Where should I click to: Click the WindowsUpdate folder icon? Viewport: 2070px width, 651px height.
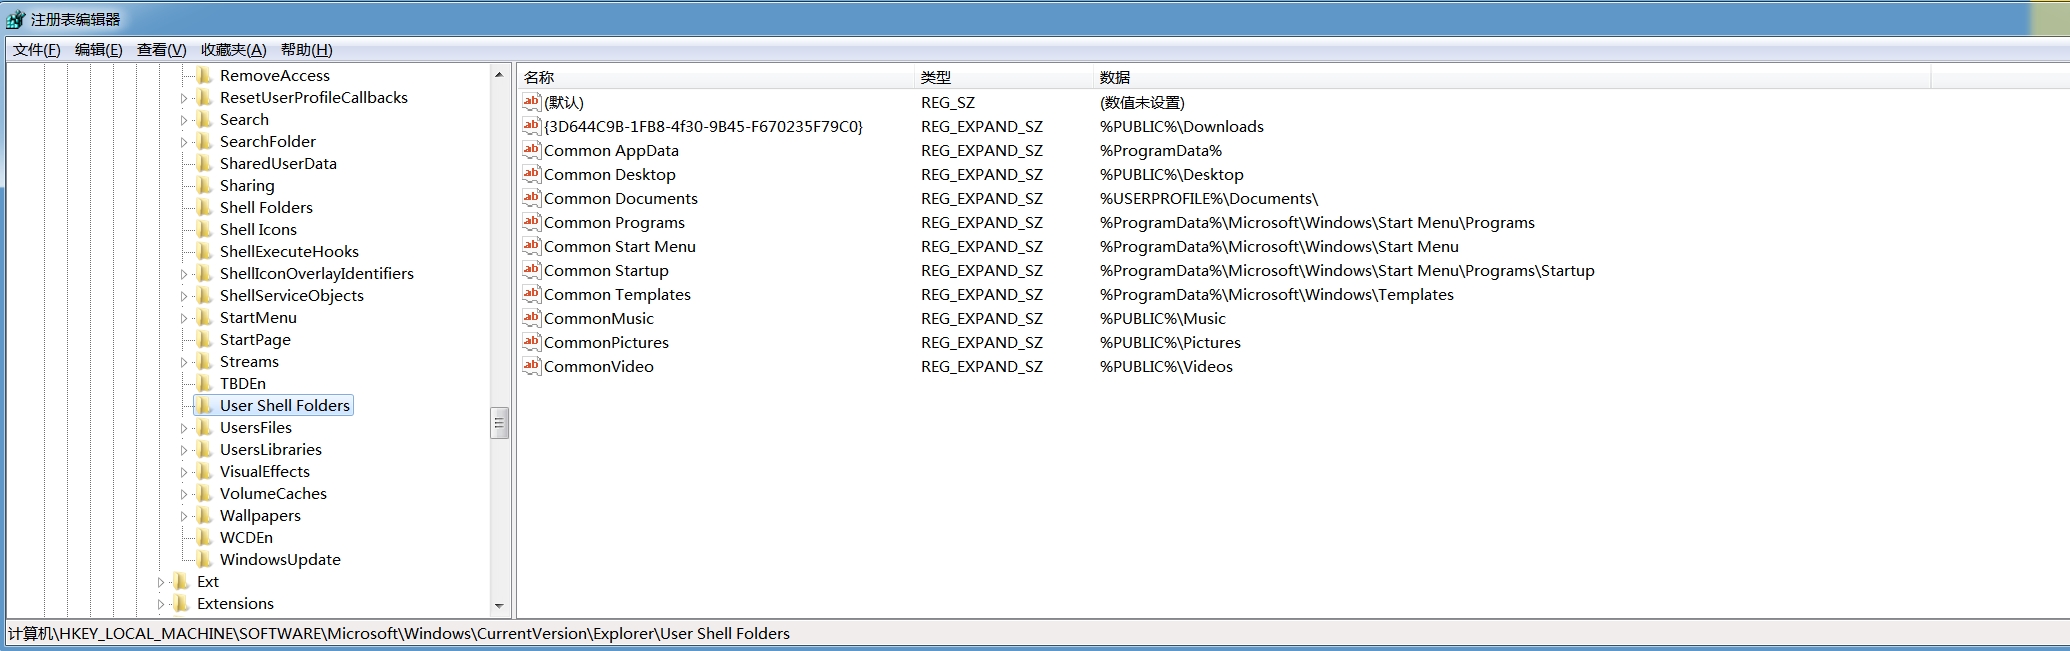tap(204, 559)
